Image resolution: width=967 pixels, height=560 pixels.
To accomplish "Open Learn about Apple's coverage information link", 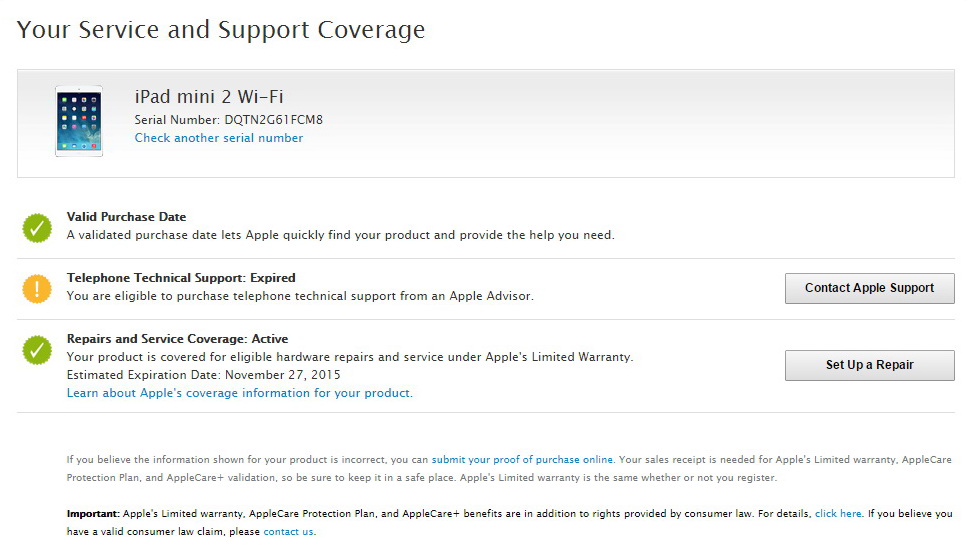I will [x=239, y=393].
